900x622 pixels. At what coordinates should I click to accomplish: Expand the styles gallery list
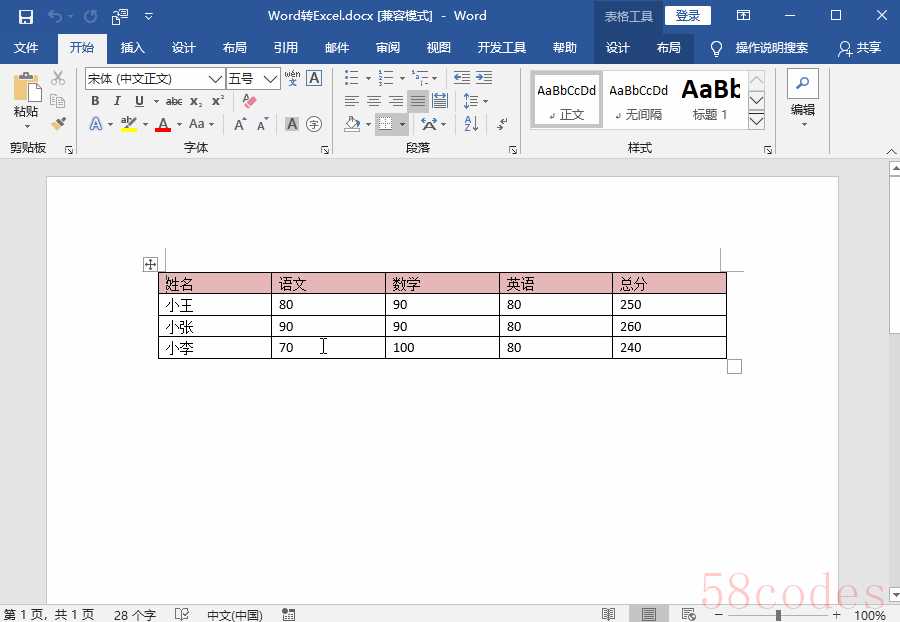pos(757,121)
